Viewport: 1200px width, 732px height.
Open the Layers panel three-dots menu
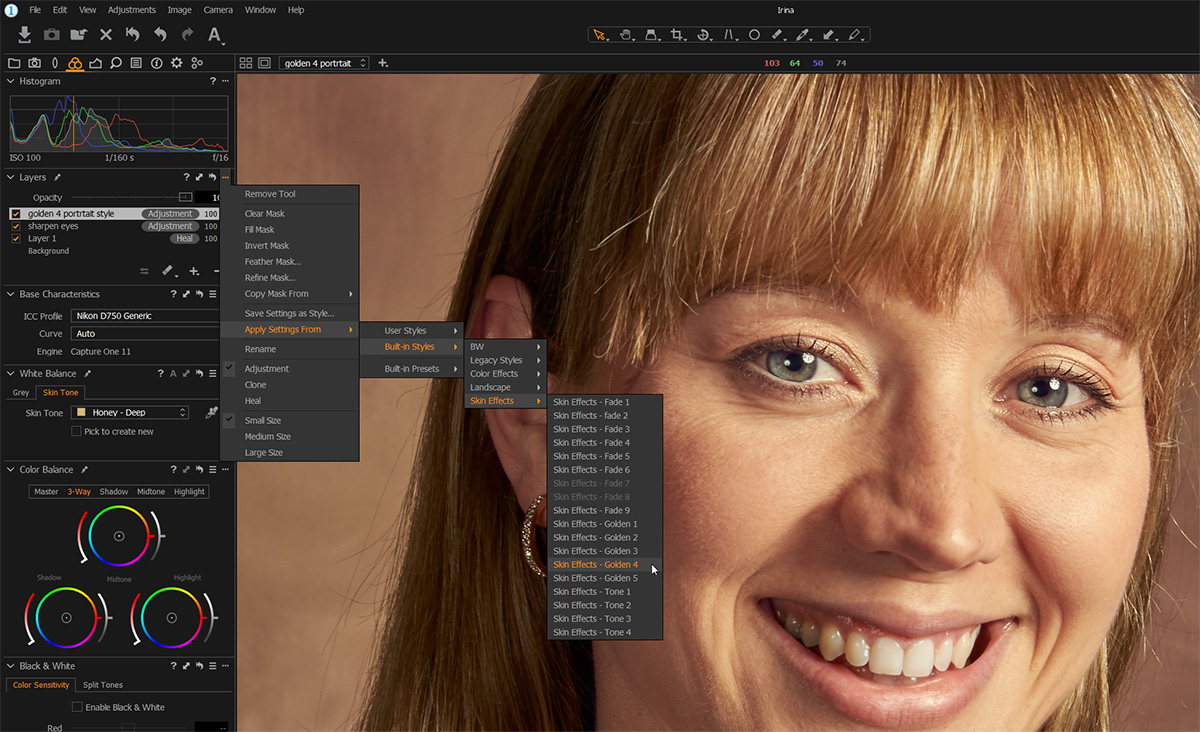coord(225,177)
